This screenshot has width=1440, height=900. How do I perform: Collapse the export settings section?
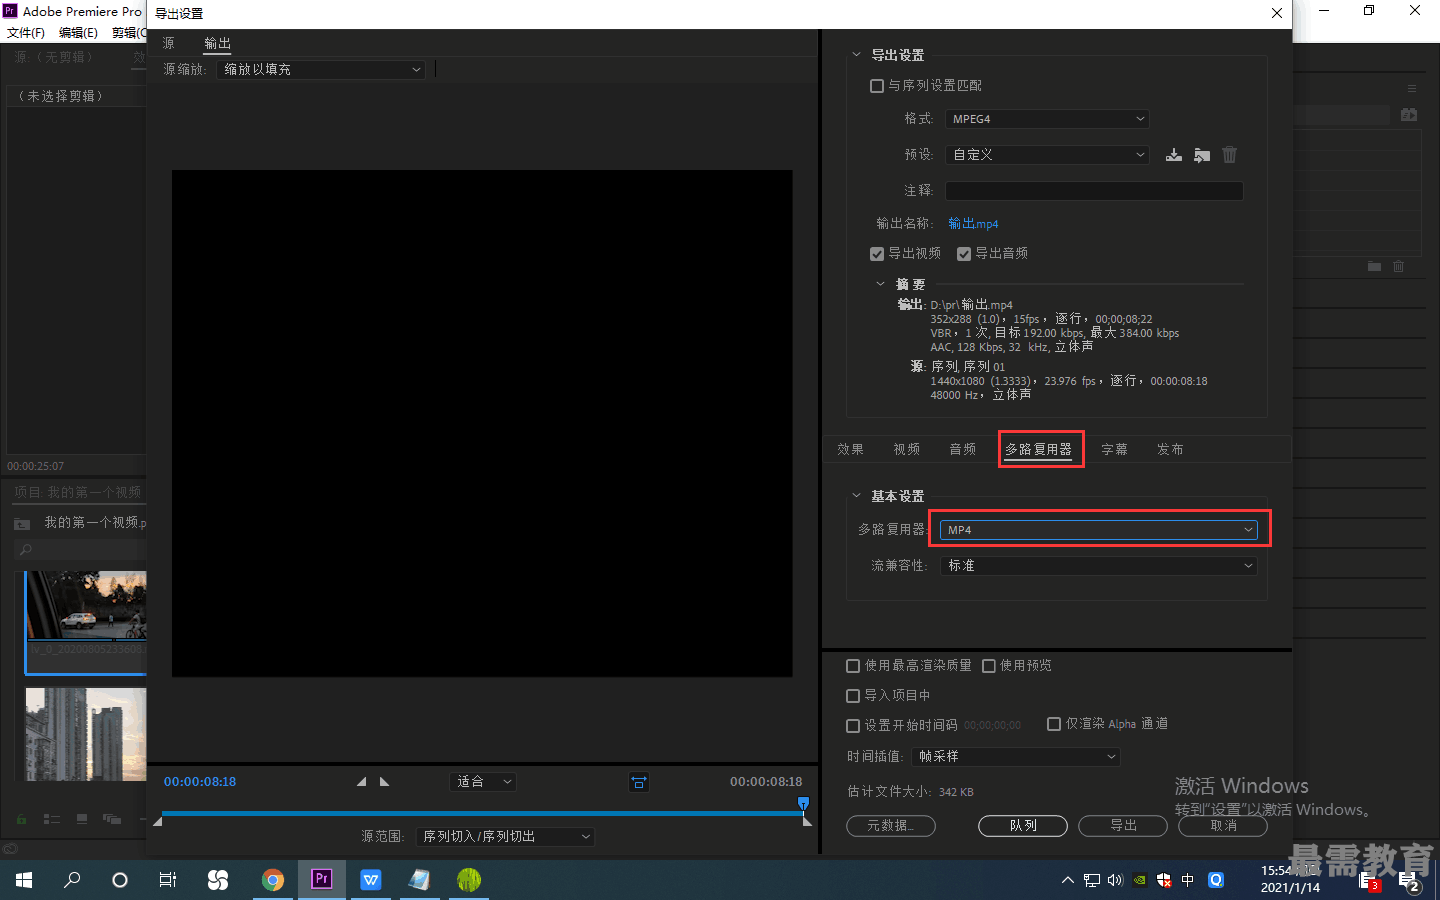click(856, 55)
